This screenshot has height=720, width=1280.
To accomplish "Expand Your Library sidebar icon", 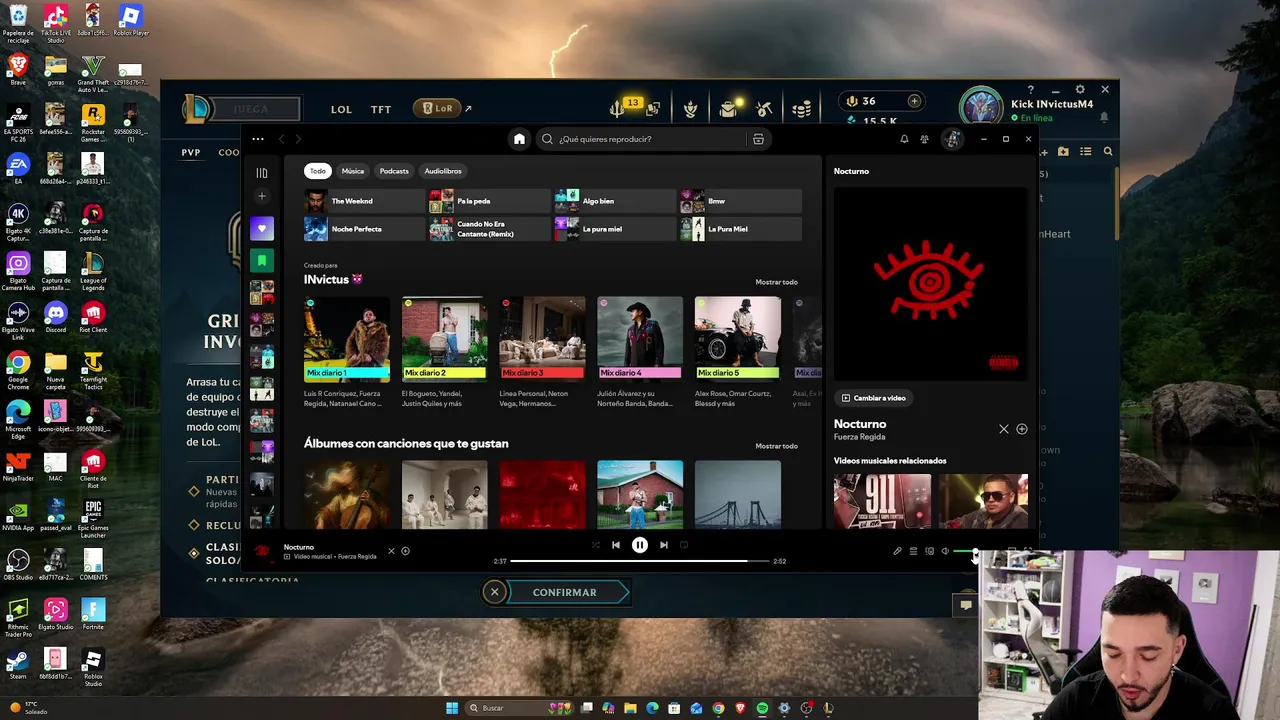I will click(262, 173).
